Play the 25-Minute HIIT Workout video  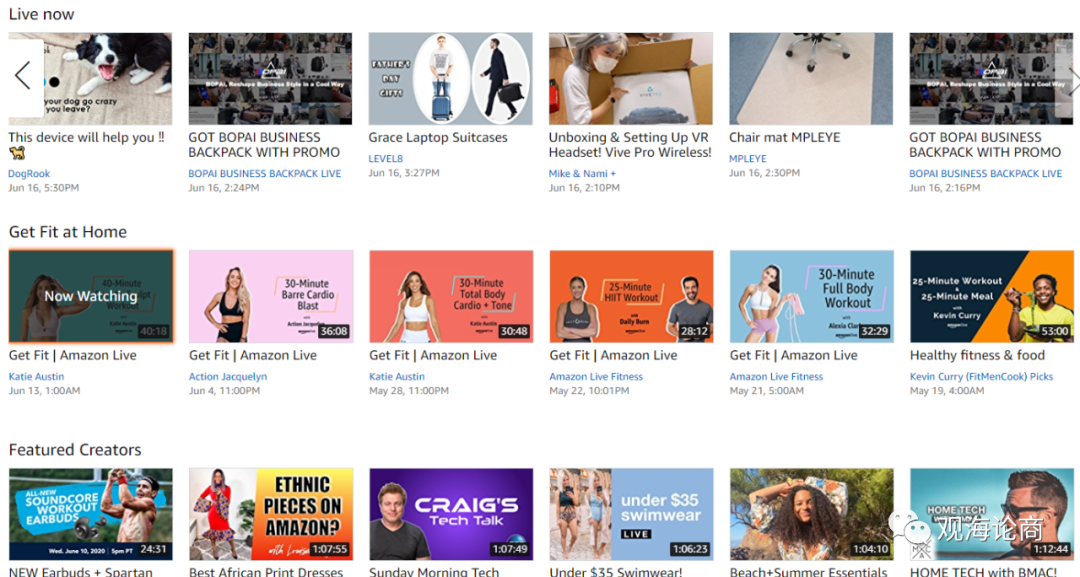(631, 296)
